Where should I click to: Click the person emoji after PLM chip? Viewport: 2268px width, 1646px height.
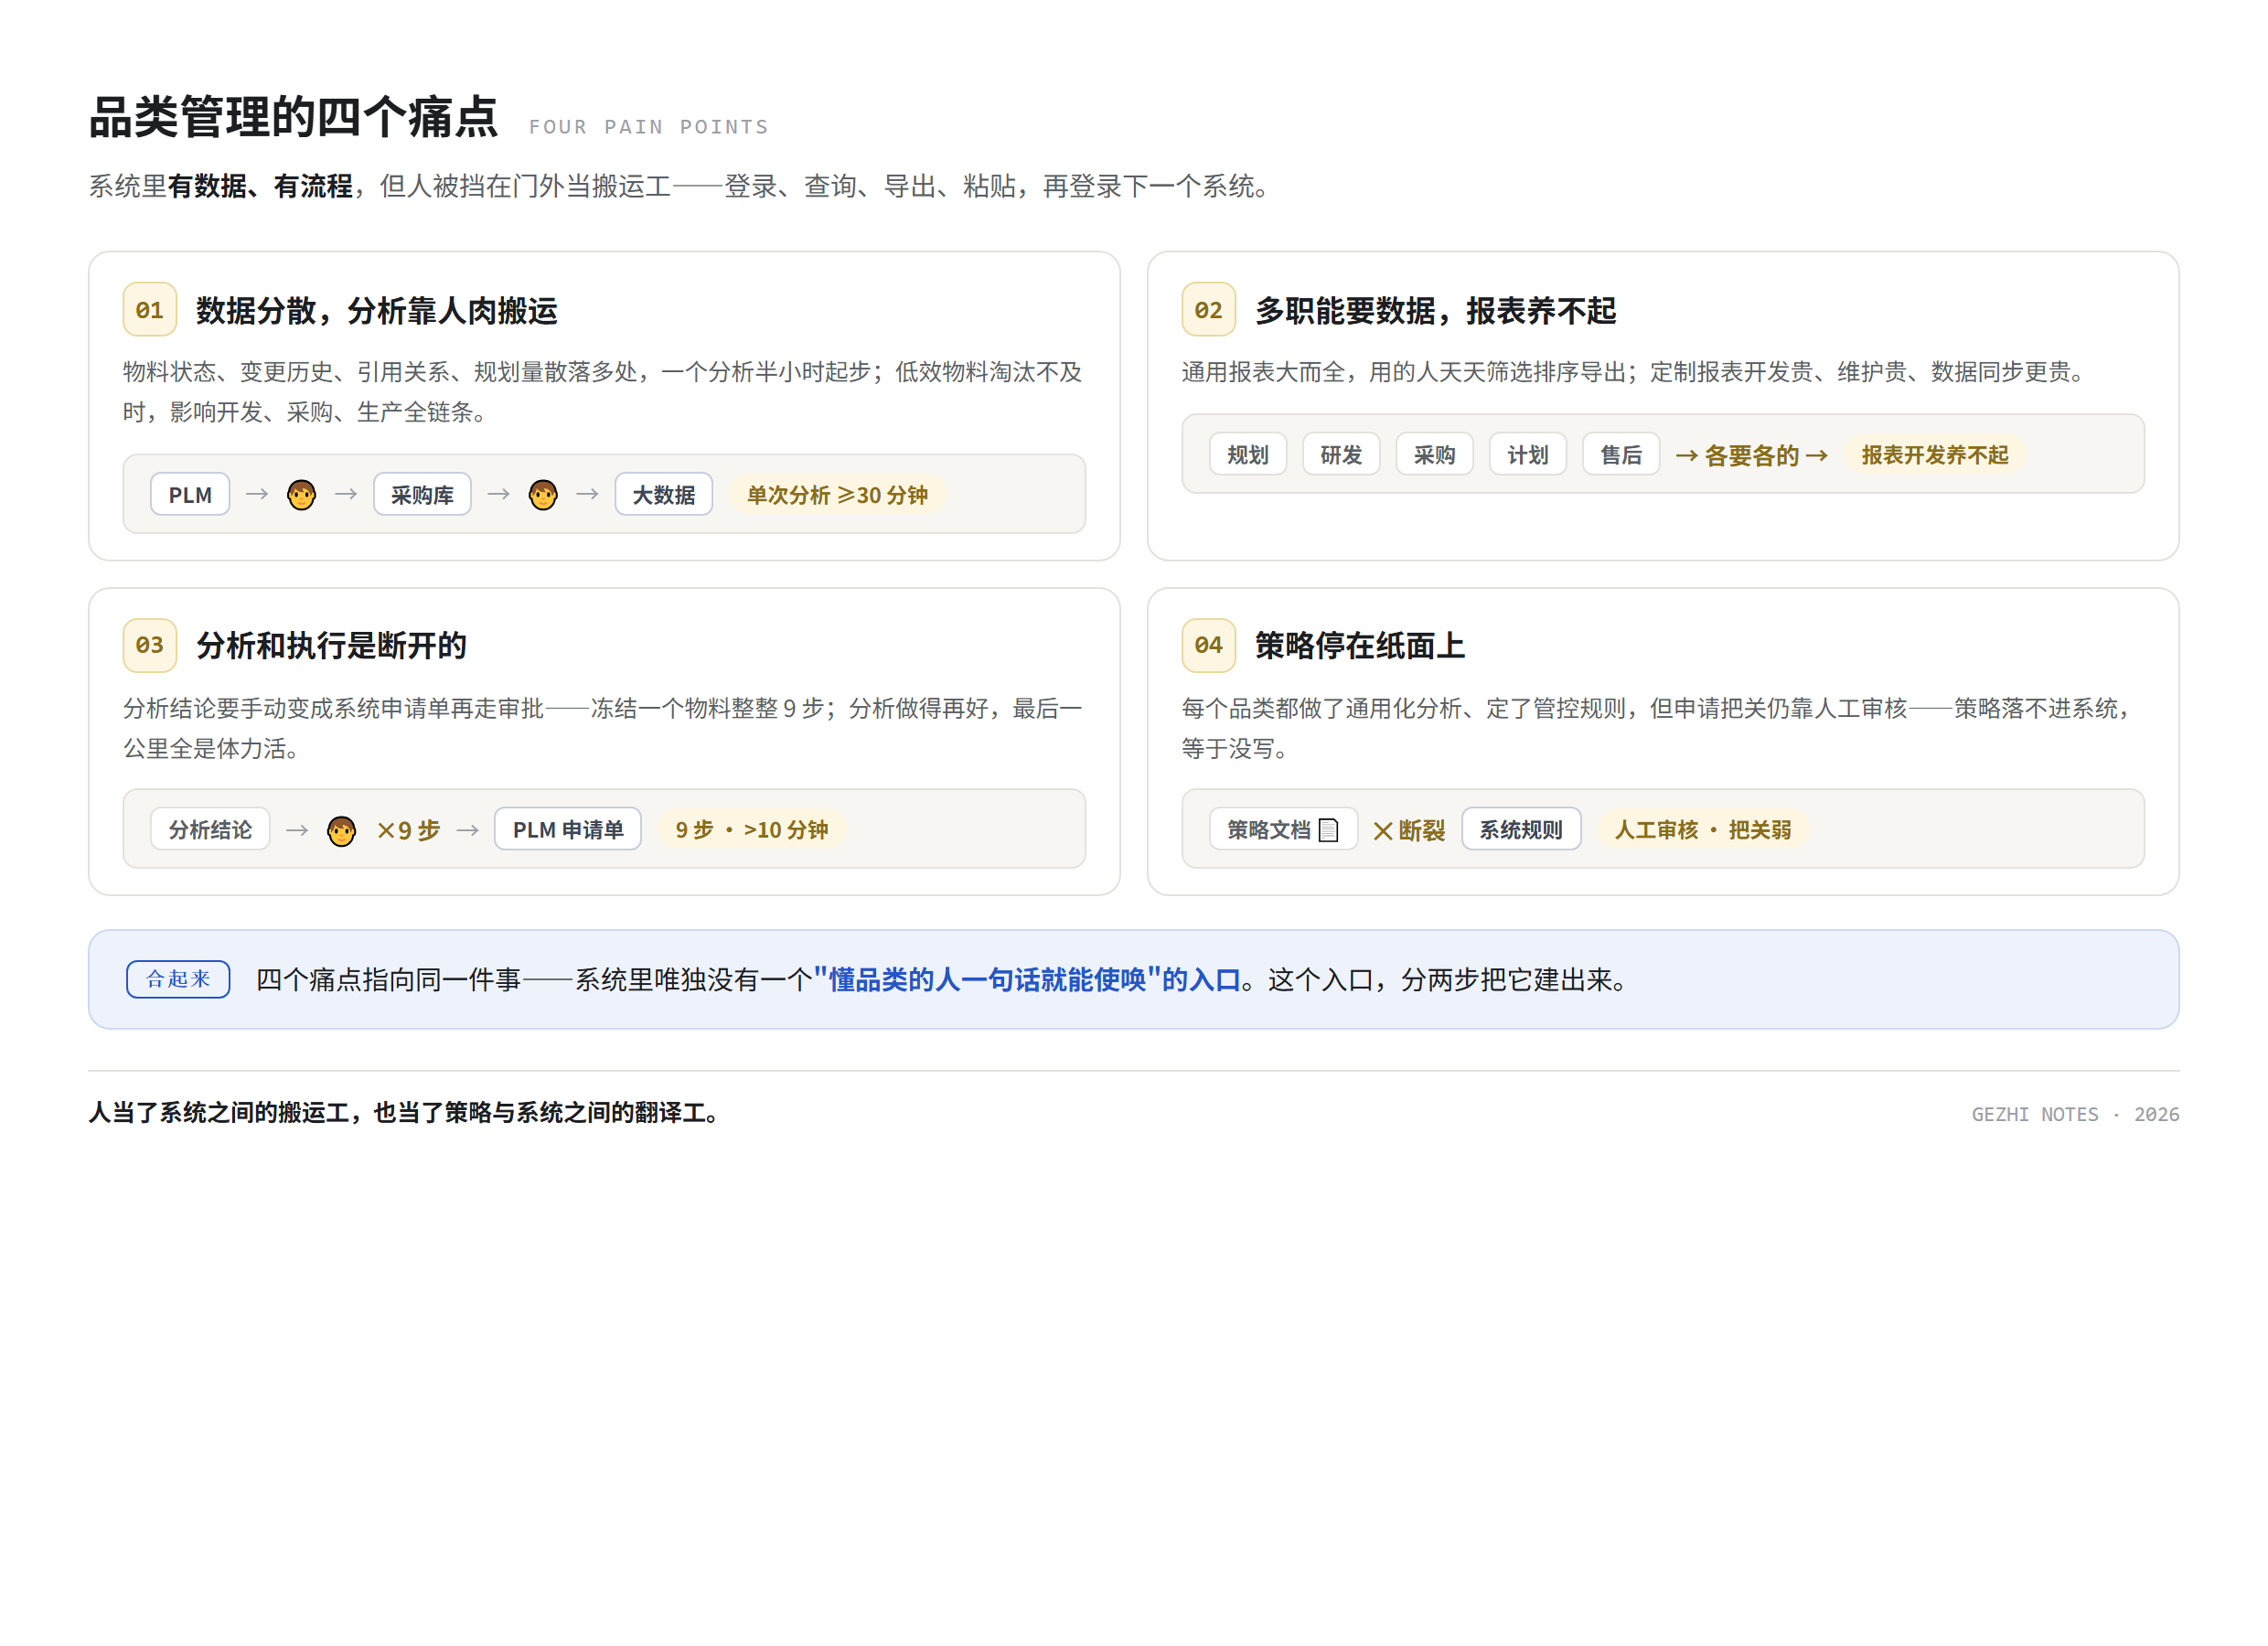(x=301, y=494)
